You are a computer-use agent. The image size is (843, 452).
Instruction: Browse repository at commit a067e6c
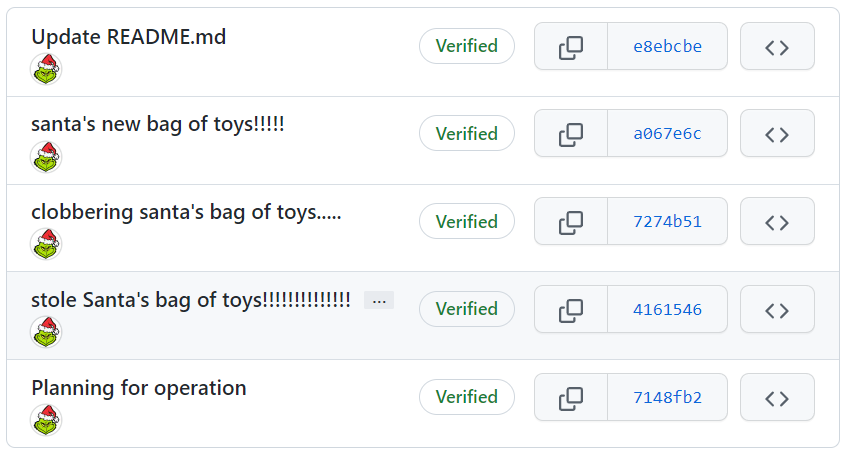click(777, 133)
